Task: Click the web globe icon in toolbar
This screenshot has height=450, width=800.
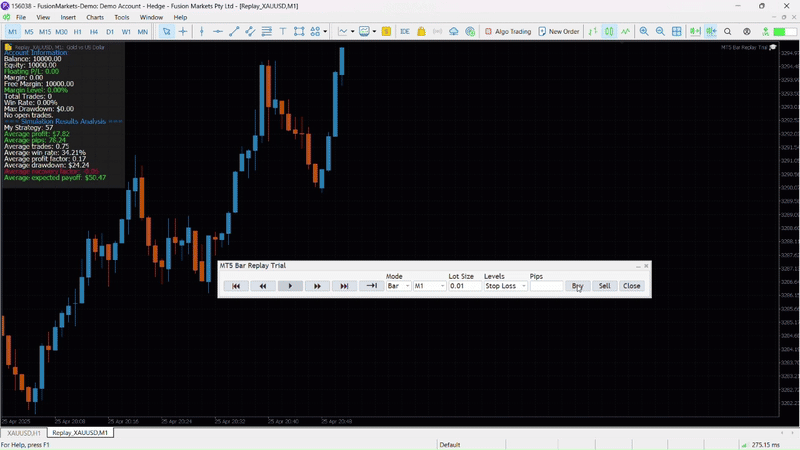Action: pos(470,32)
